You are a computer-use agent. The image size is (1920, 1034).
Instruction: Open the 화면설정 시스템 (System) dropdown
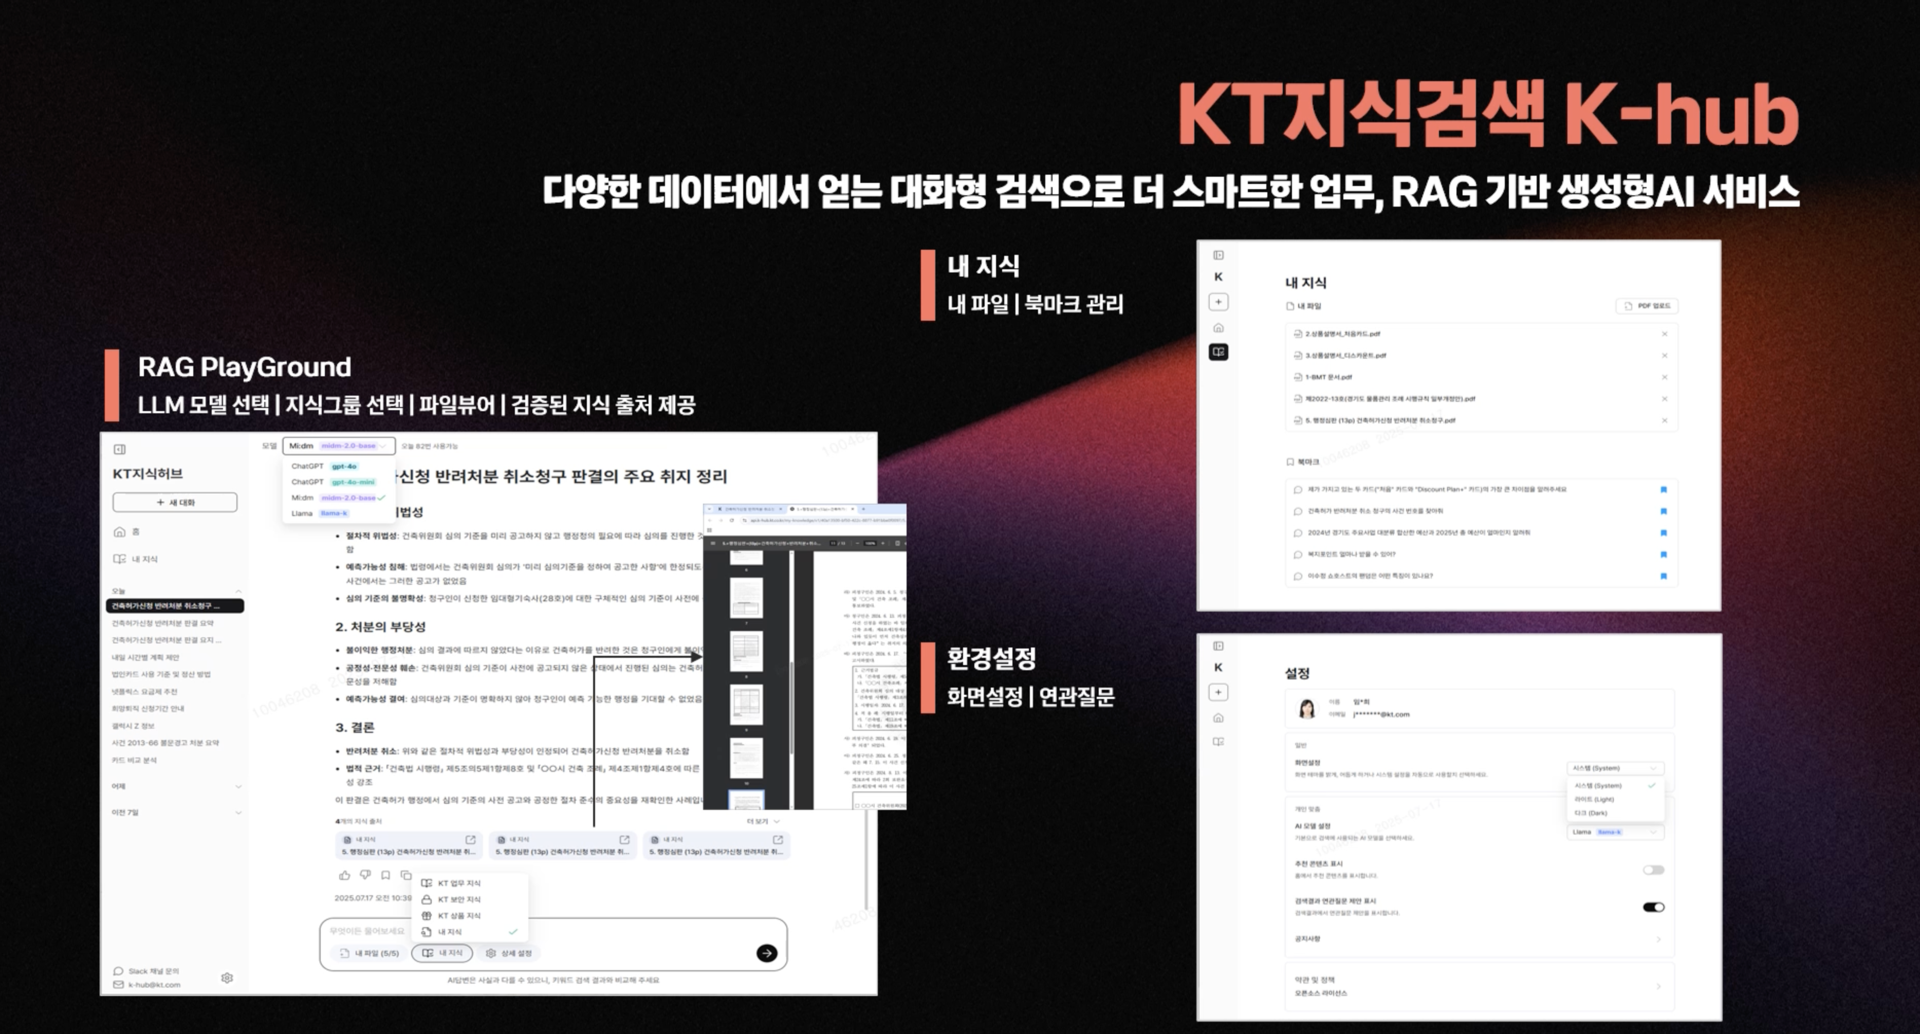(1615, 768)
